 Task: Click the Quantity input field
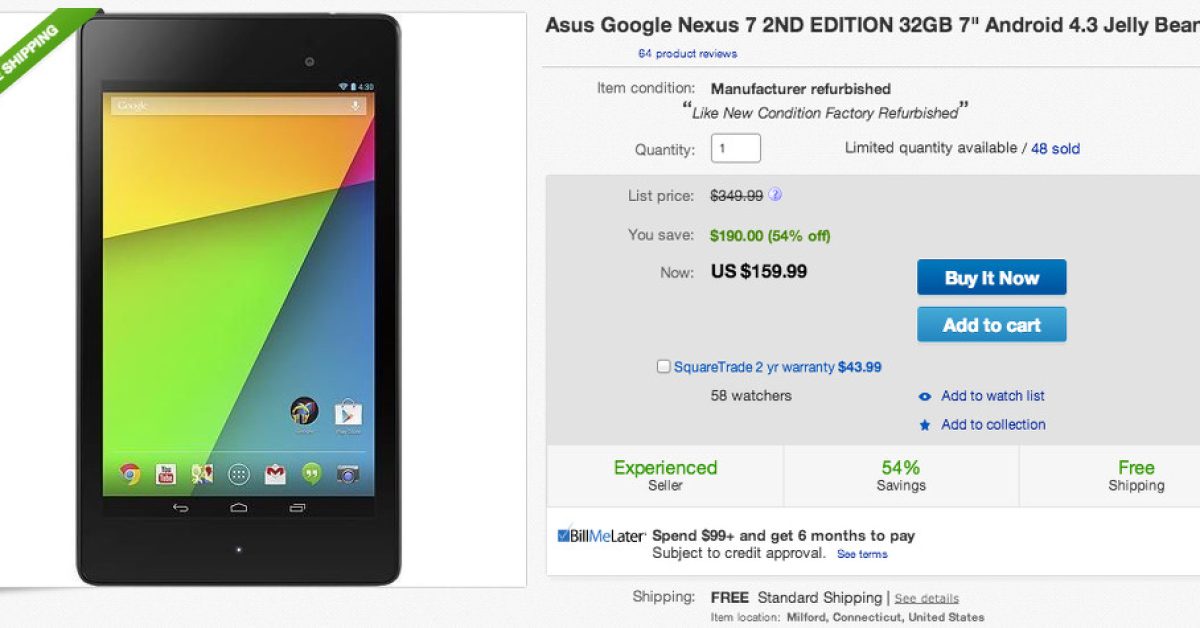735,148
